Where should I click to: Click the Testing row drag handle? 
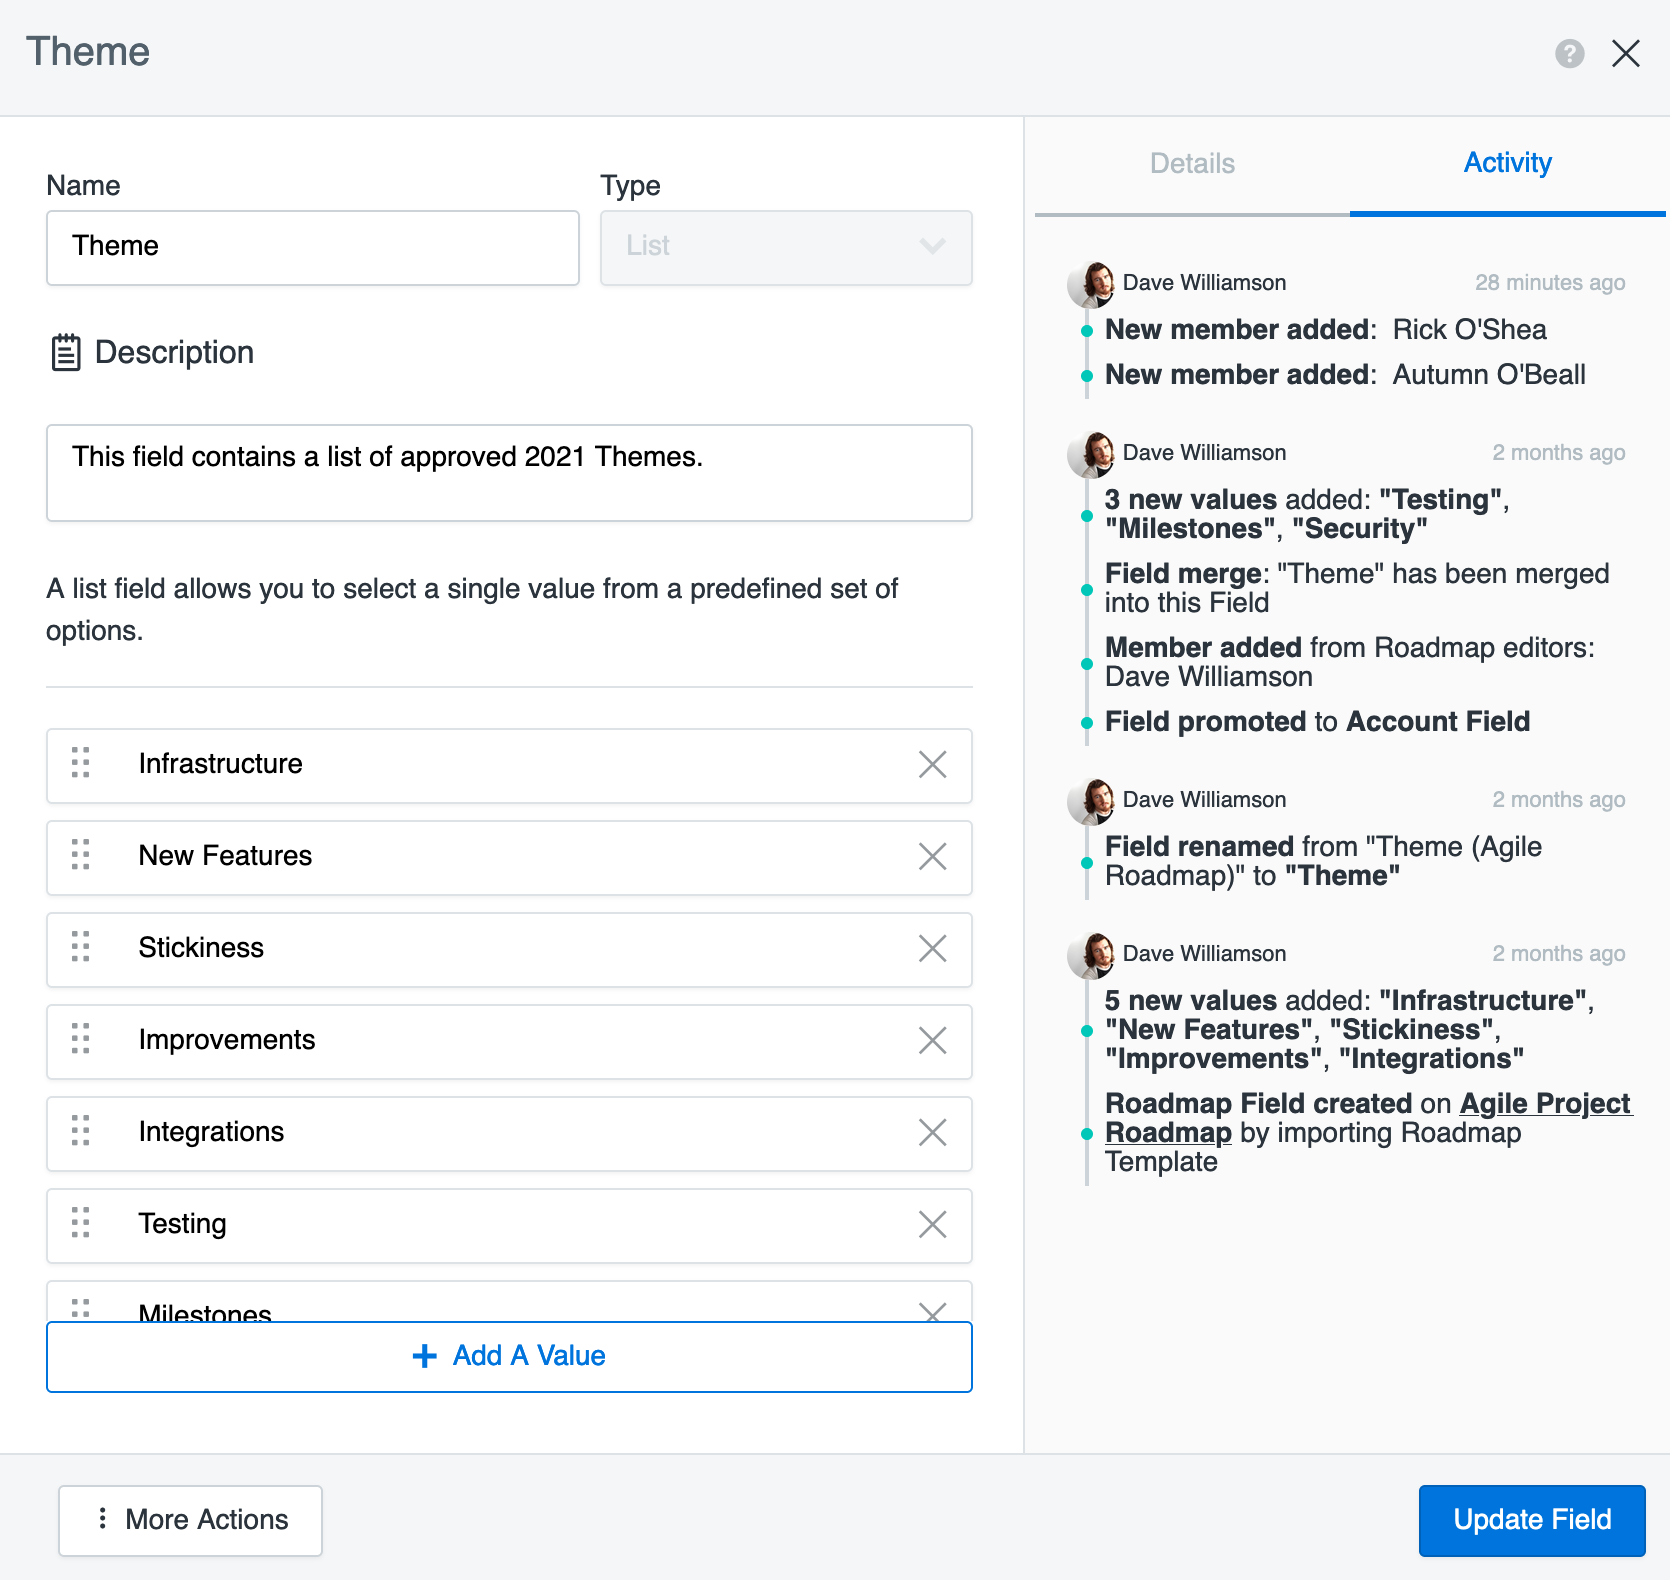pos(81,1223)
